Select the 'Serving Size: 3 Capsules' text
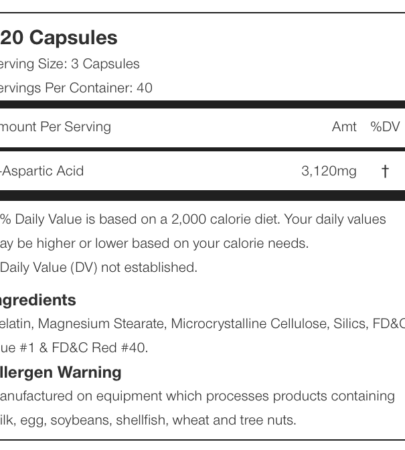This screenshot has width=405, height=450. click(x=70, y=64)
